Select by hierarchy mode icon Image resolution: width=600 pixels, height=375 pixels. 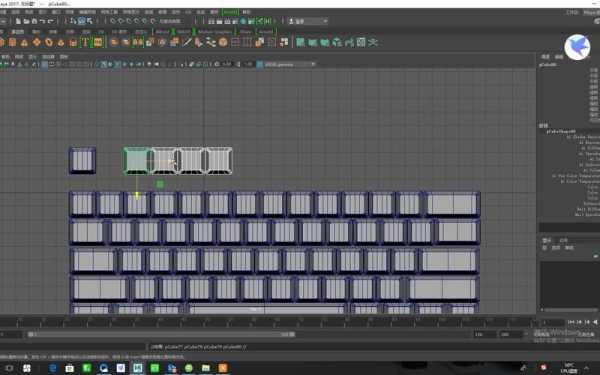(73, 21)
